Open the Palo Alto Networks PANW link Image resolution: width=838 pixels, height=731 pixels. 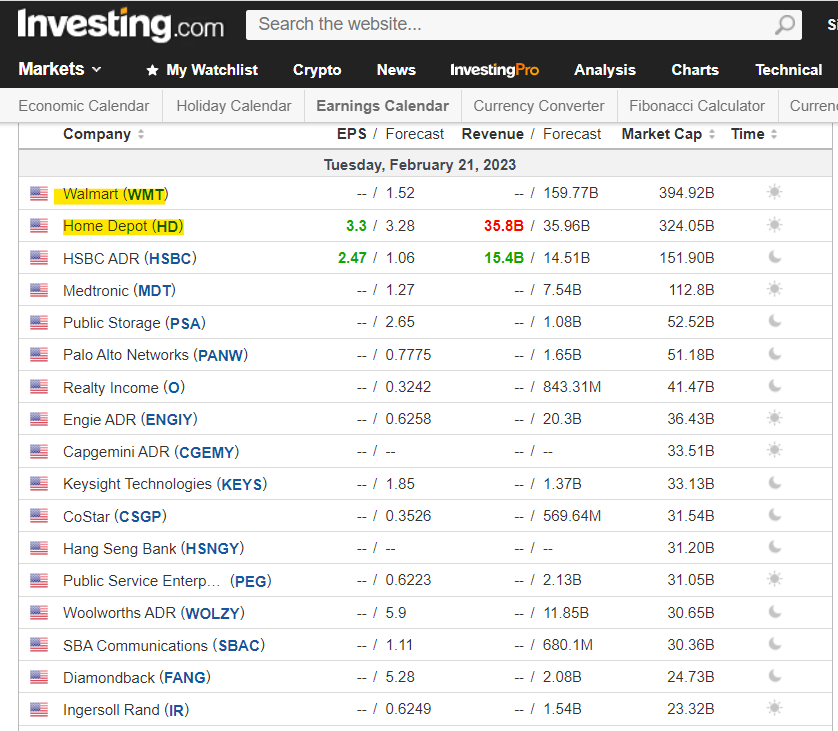pyautogui.click(x=220, y=354)
